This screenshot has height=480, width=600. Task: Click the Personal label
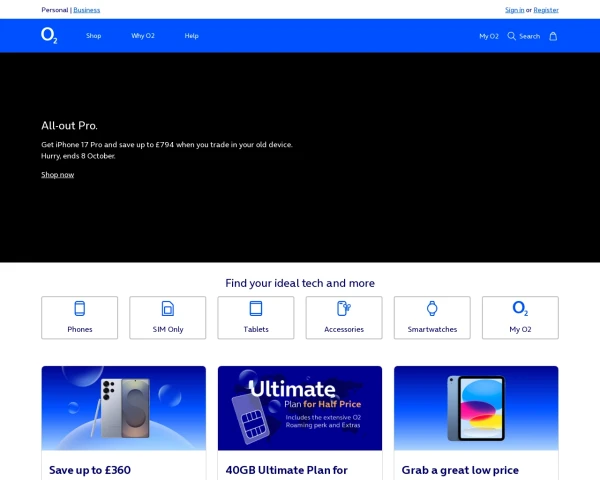[x=55, y=10]
